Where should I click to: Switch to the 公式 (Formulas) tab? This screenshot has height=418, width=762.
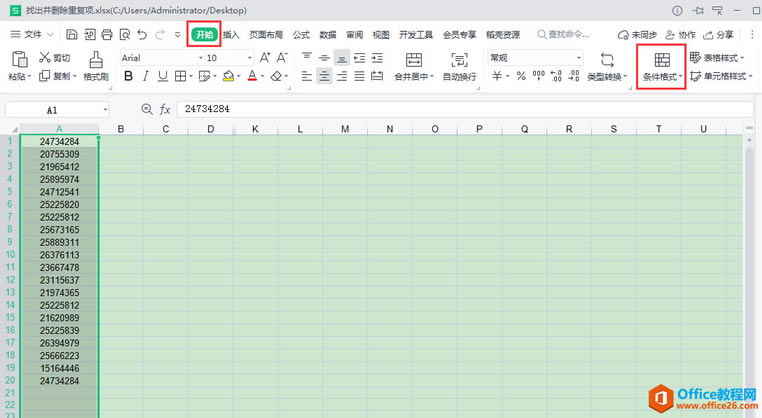coord(301,35)
